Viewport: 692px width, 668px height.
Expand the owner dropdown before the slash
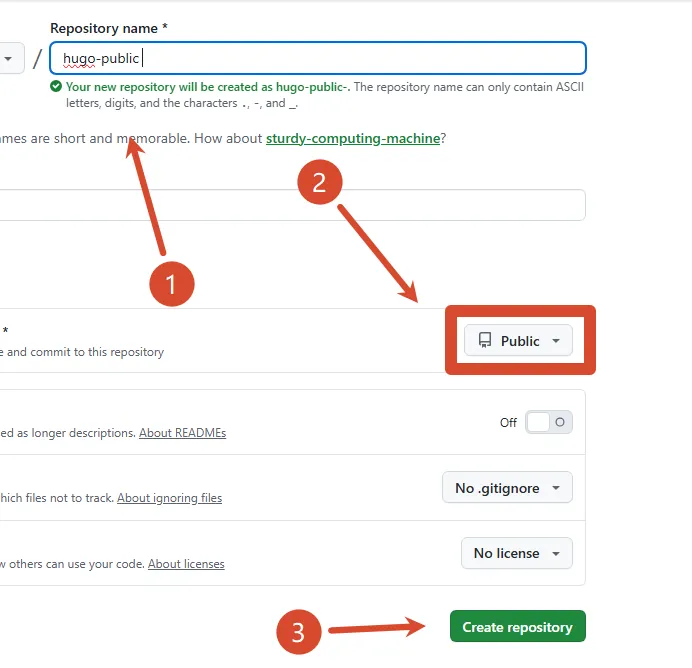(x=11, y=58)
